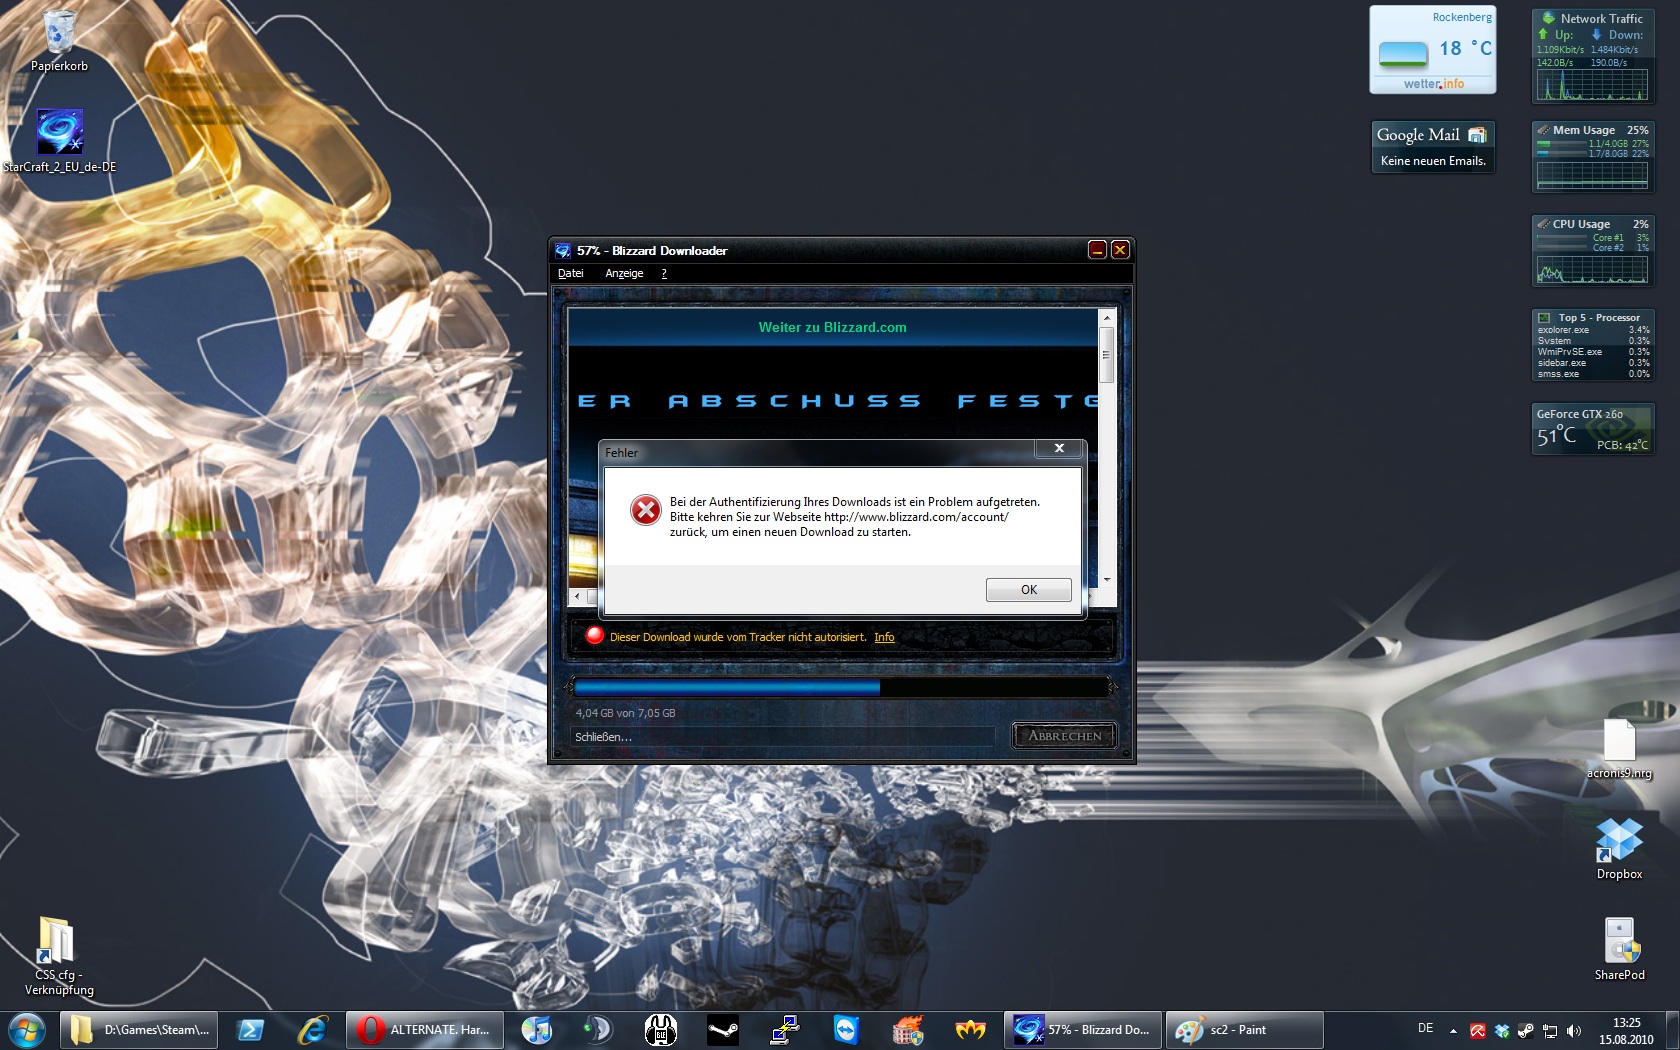Open the Datei menu
The image size is (1680, 1050).
[570, 273]
